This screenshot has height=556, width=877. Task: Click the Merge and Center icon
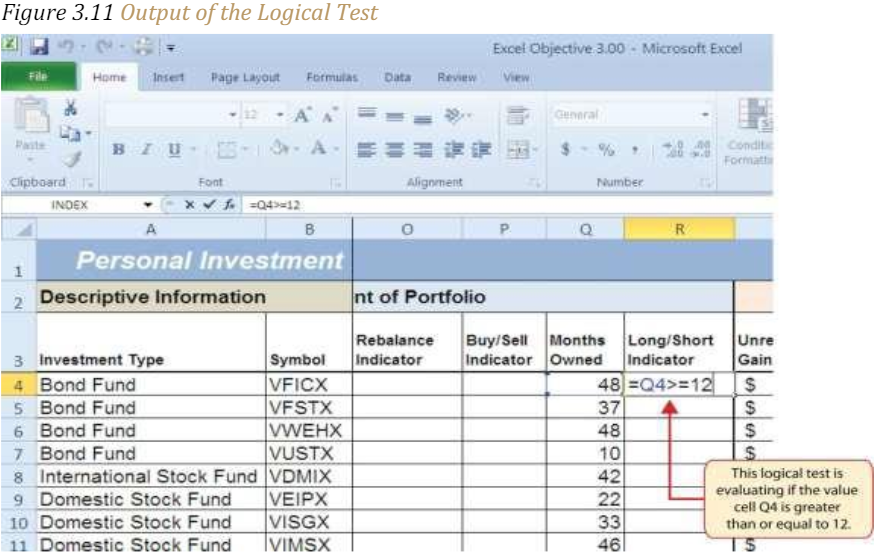point(518,149)
